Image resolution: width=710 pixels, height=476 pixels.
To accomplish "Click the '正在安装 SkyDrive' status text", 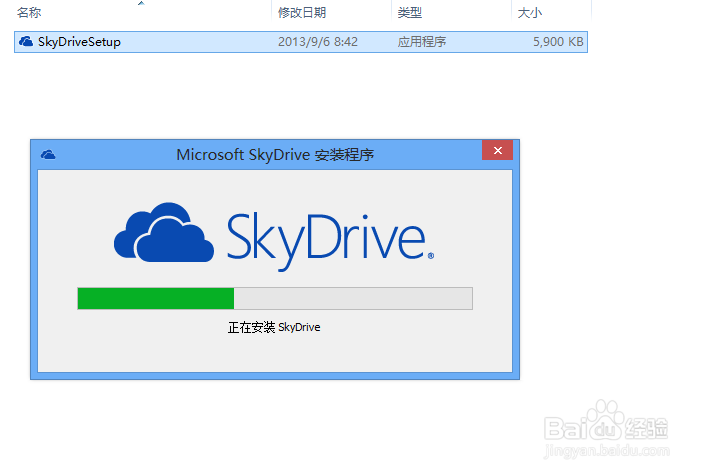I will point(274,327).
